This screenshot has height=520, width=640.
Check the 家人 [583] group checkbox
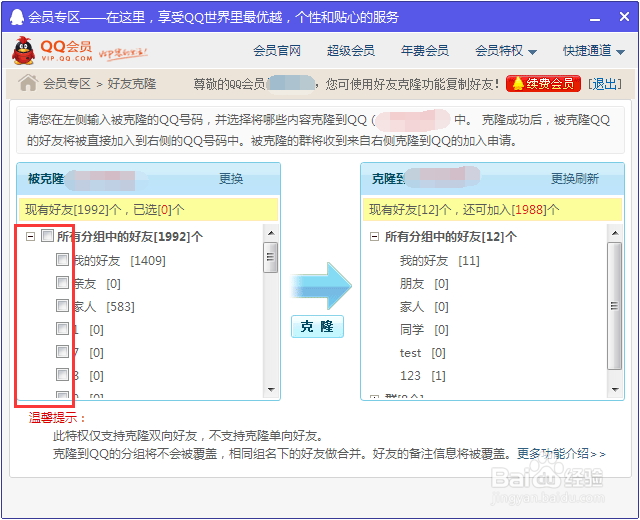(x=62, y=305)
